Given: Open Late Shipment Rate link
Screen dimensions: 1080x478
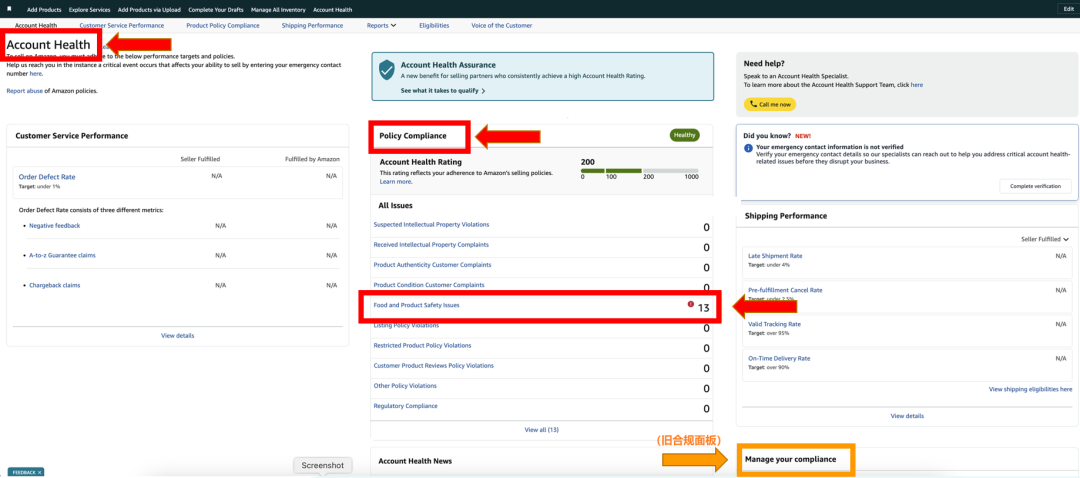Looking at the screenshot, I should 775,256.
